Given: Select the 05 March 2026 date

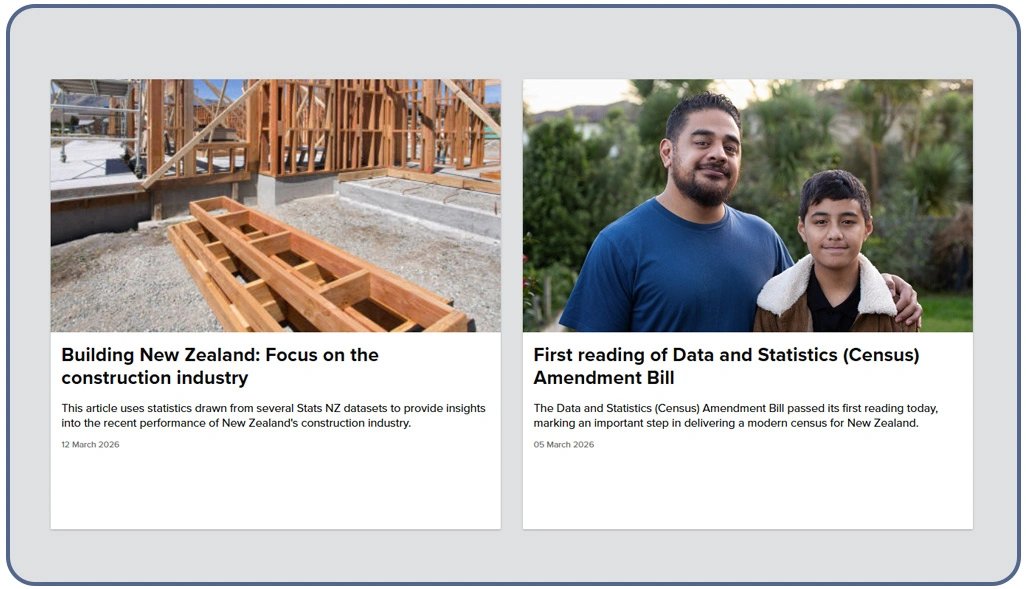Looking at the screenshot, I should coord(563,445).
